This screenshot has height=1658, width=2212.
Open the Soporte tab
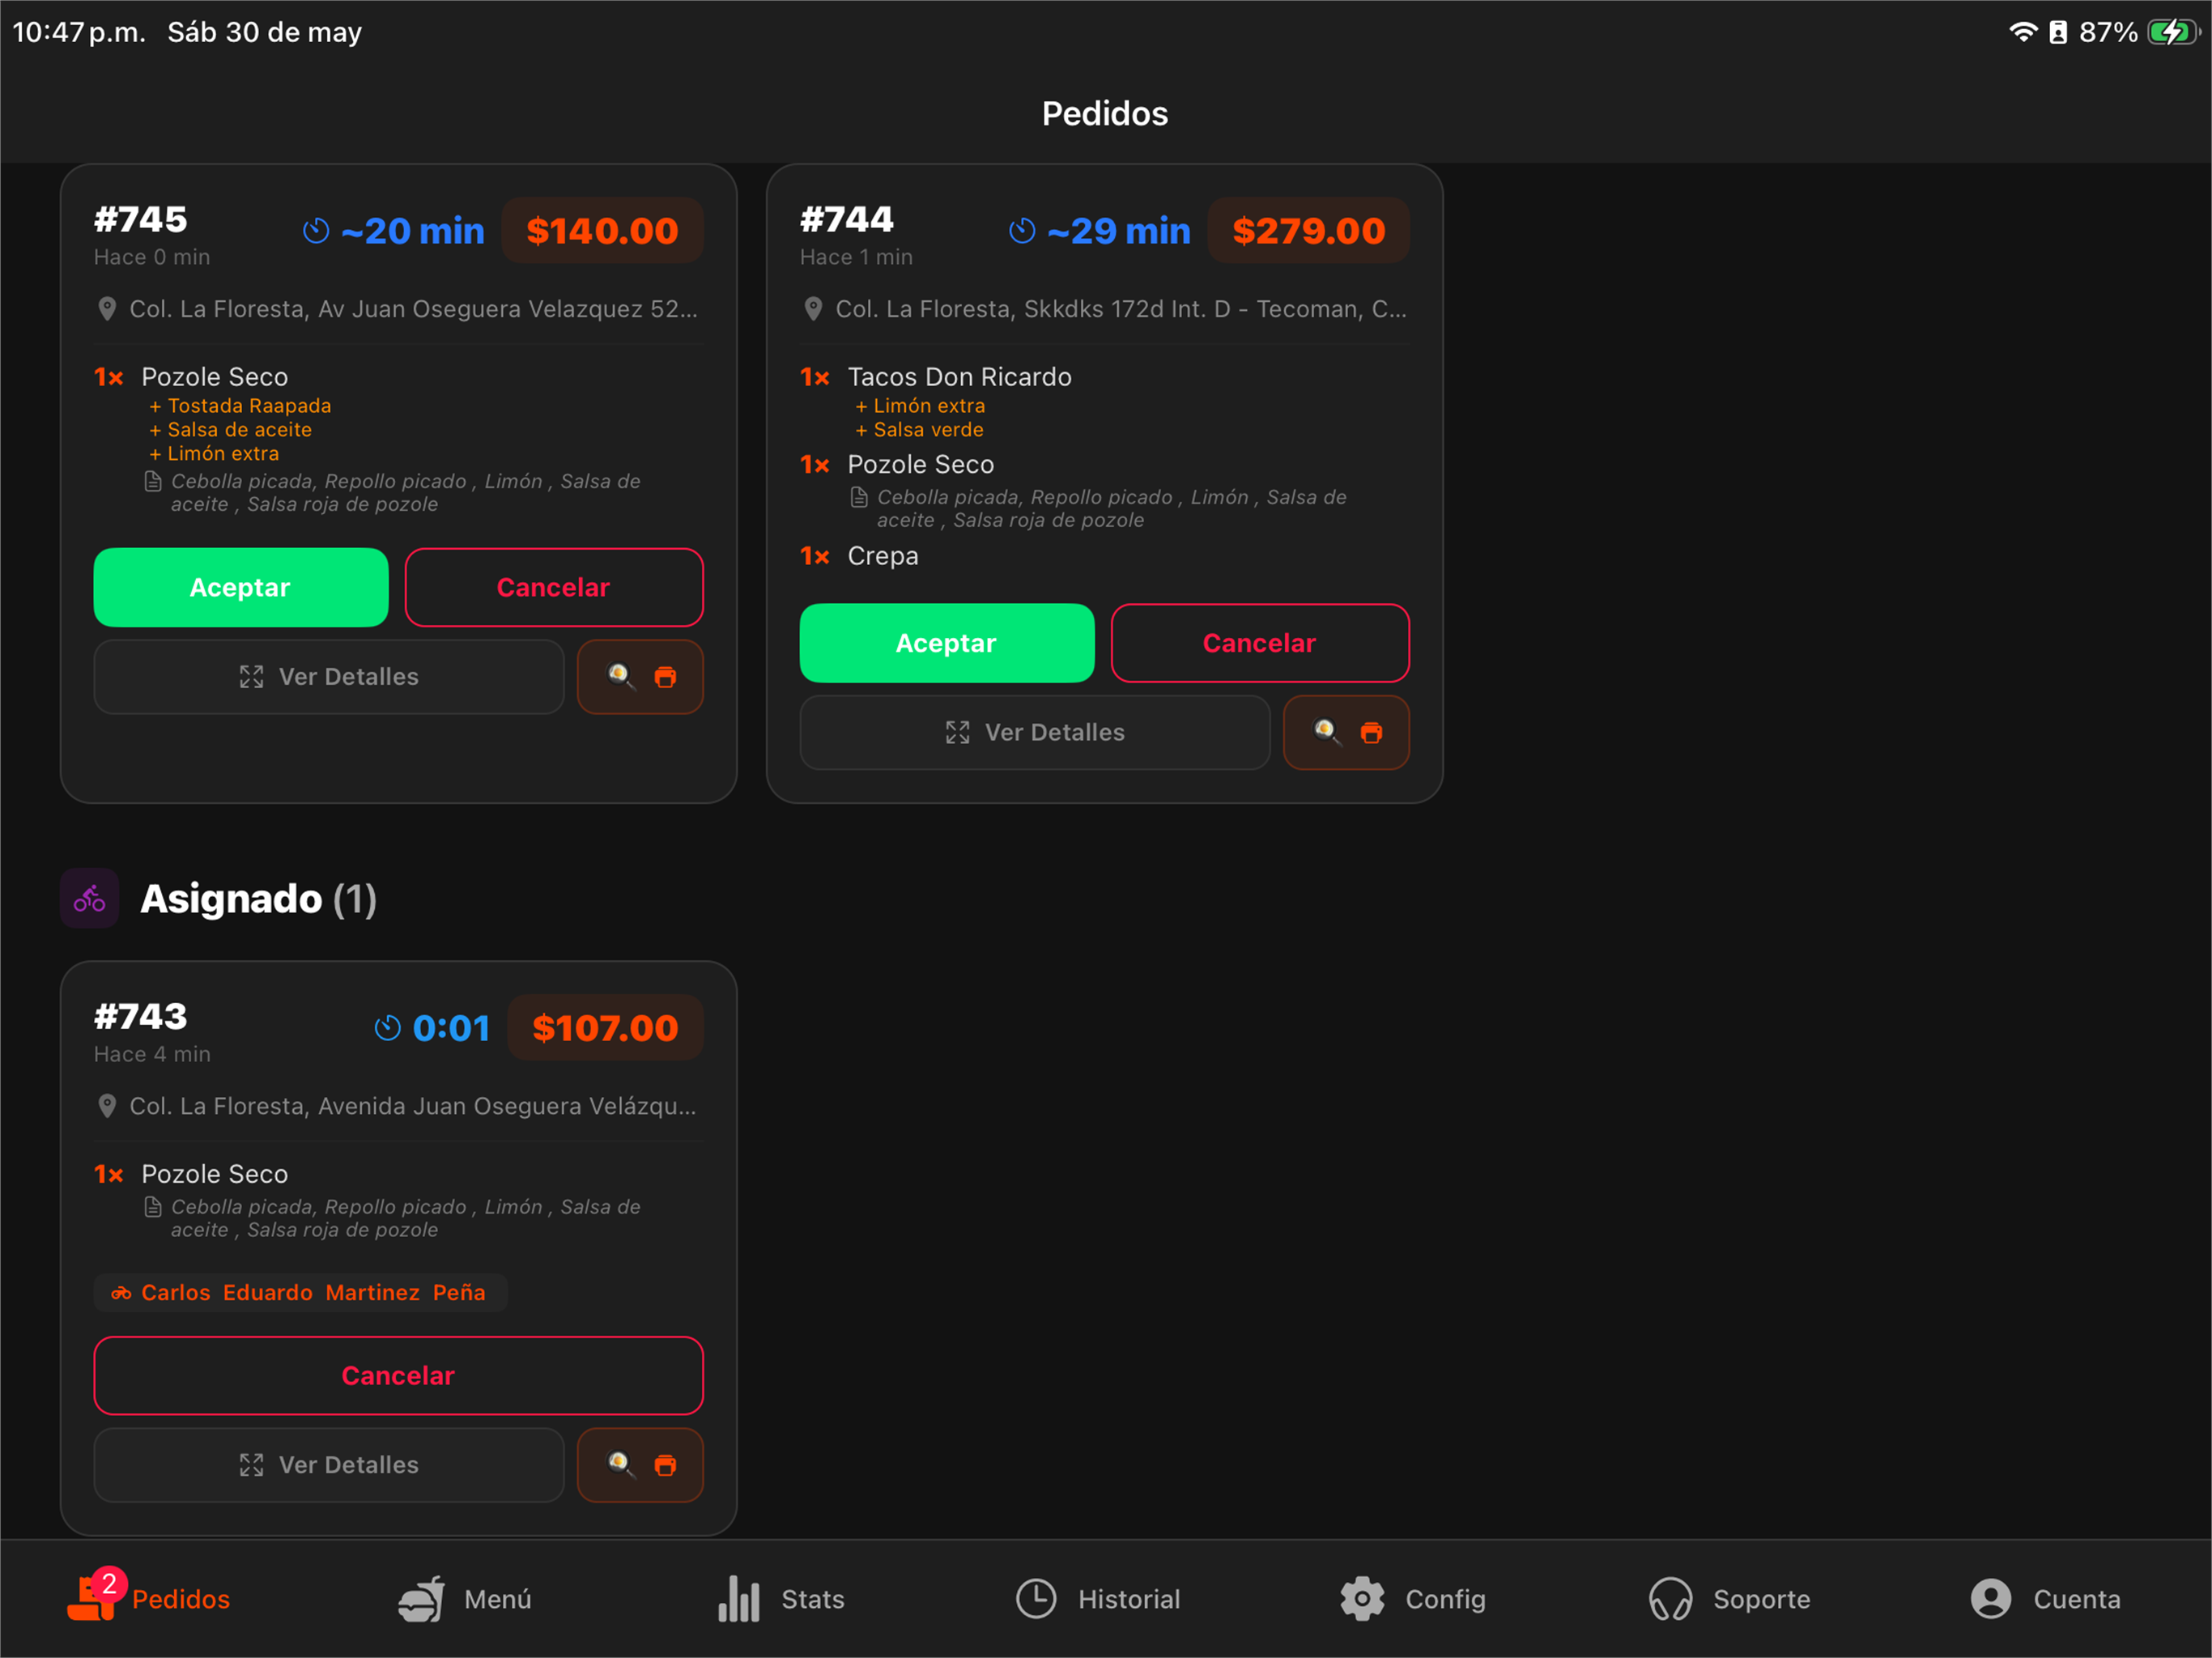1729,1598
